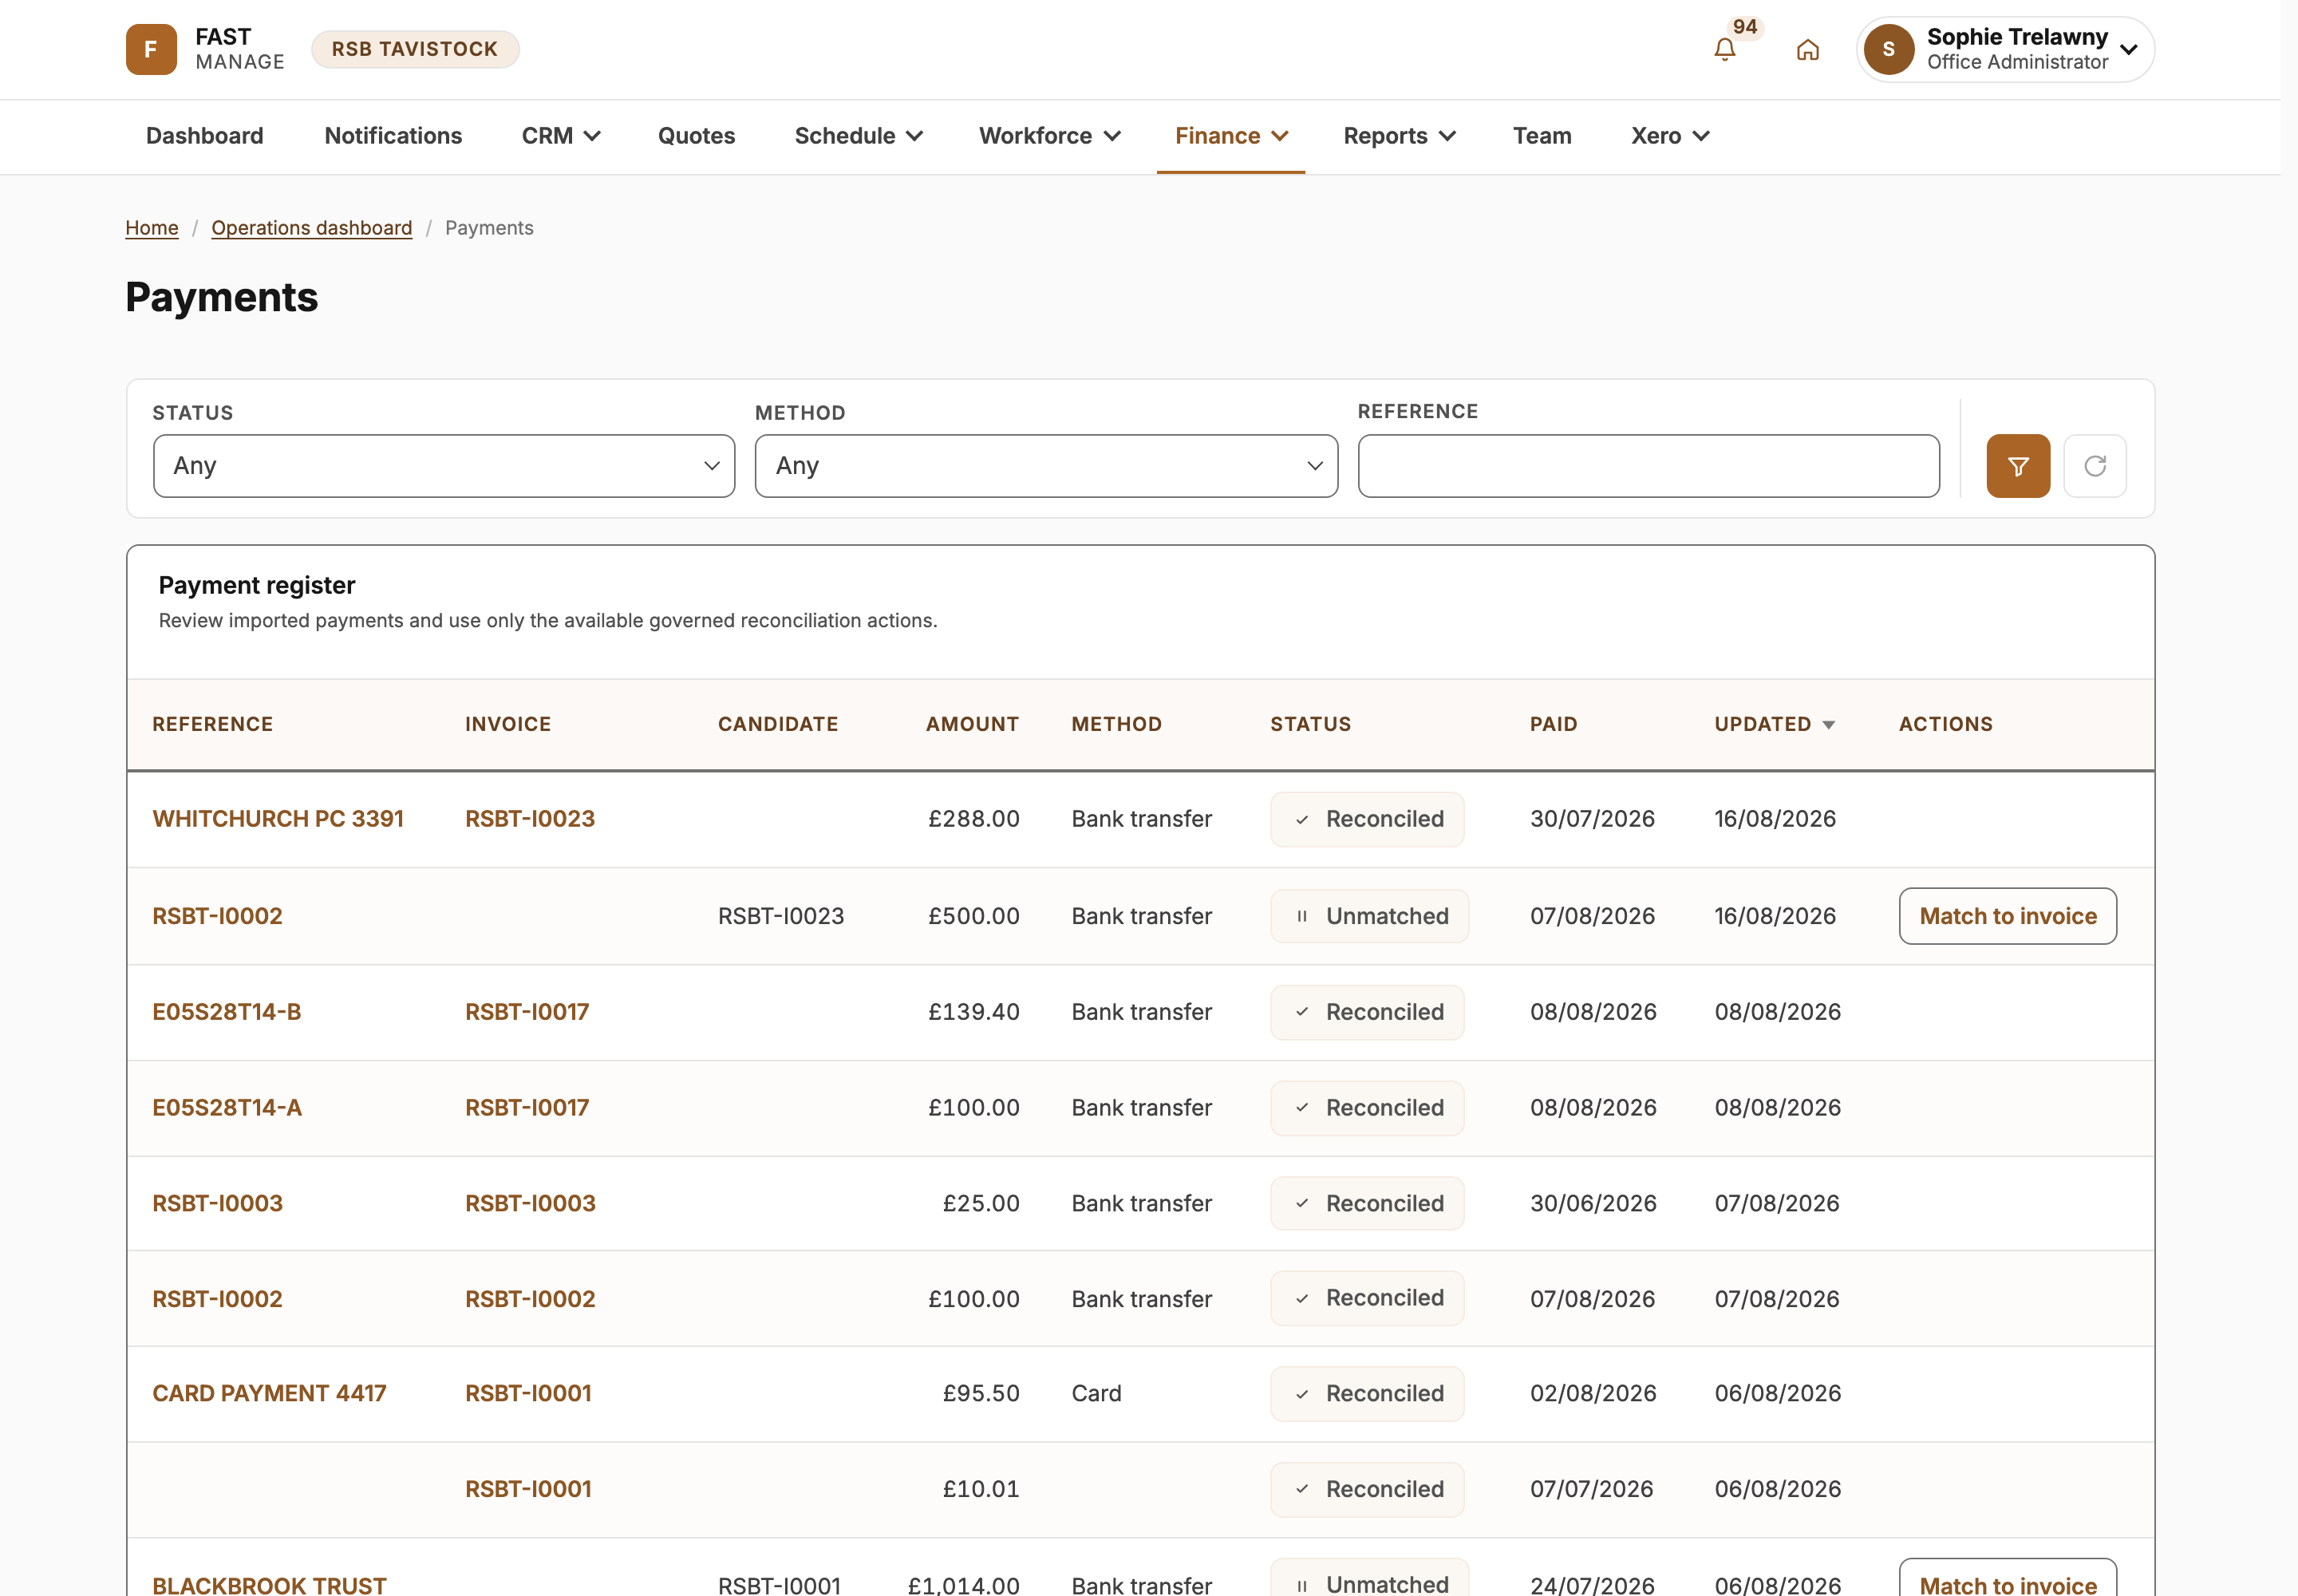Click the Operations dashboard breadcrumb link

311,228
